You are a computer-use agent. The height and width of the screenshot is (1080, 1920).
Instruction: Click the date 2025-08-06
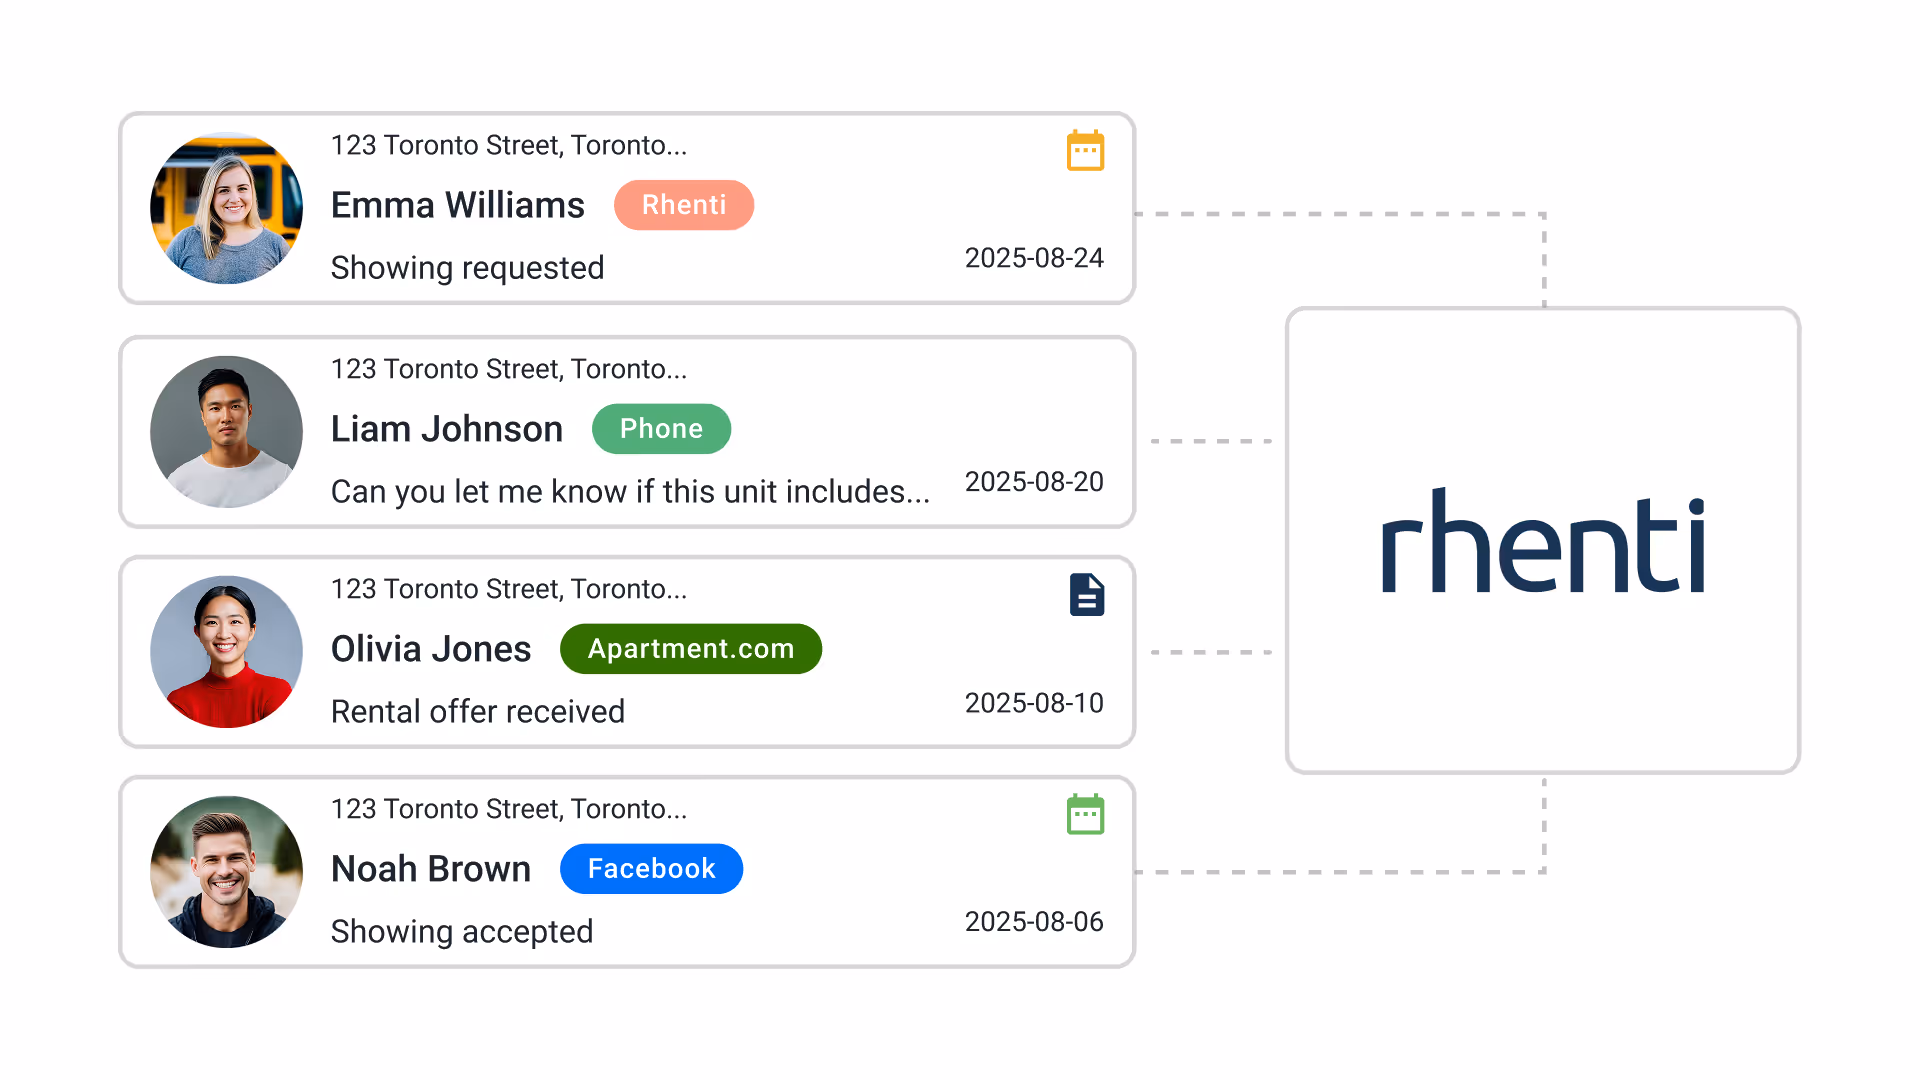pos(1034,922)
